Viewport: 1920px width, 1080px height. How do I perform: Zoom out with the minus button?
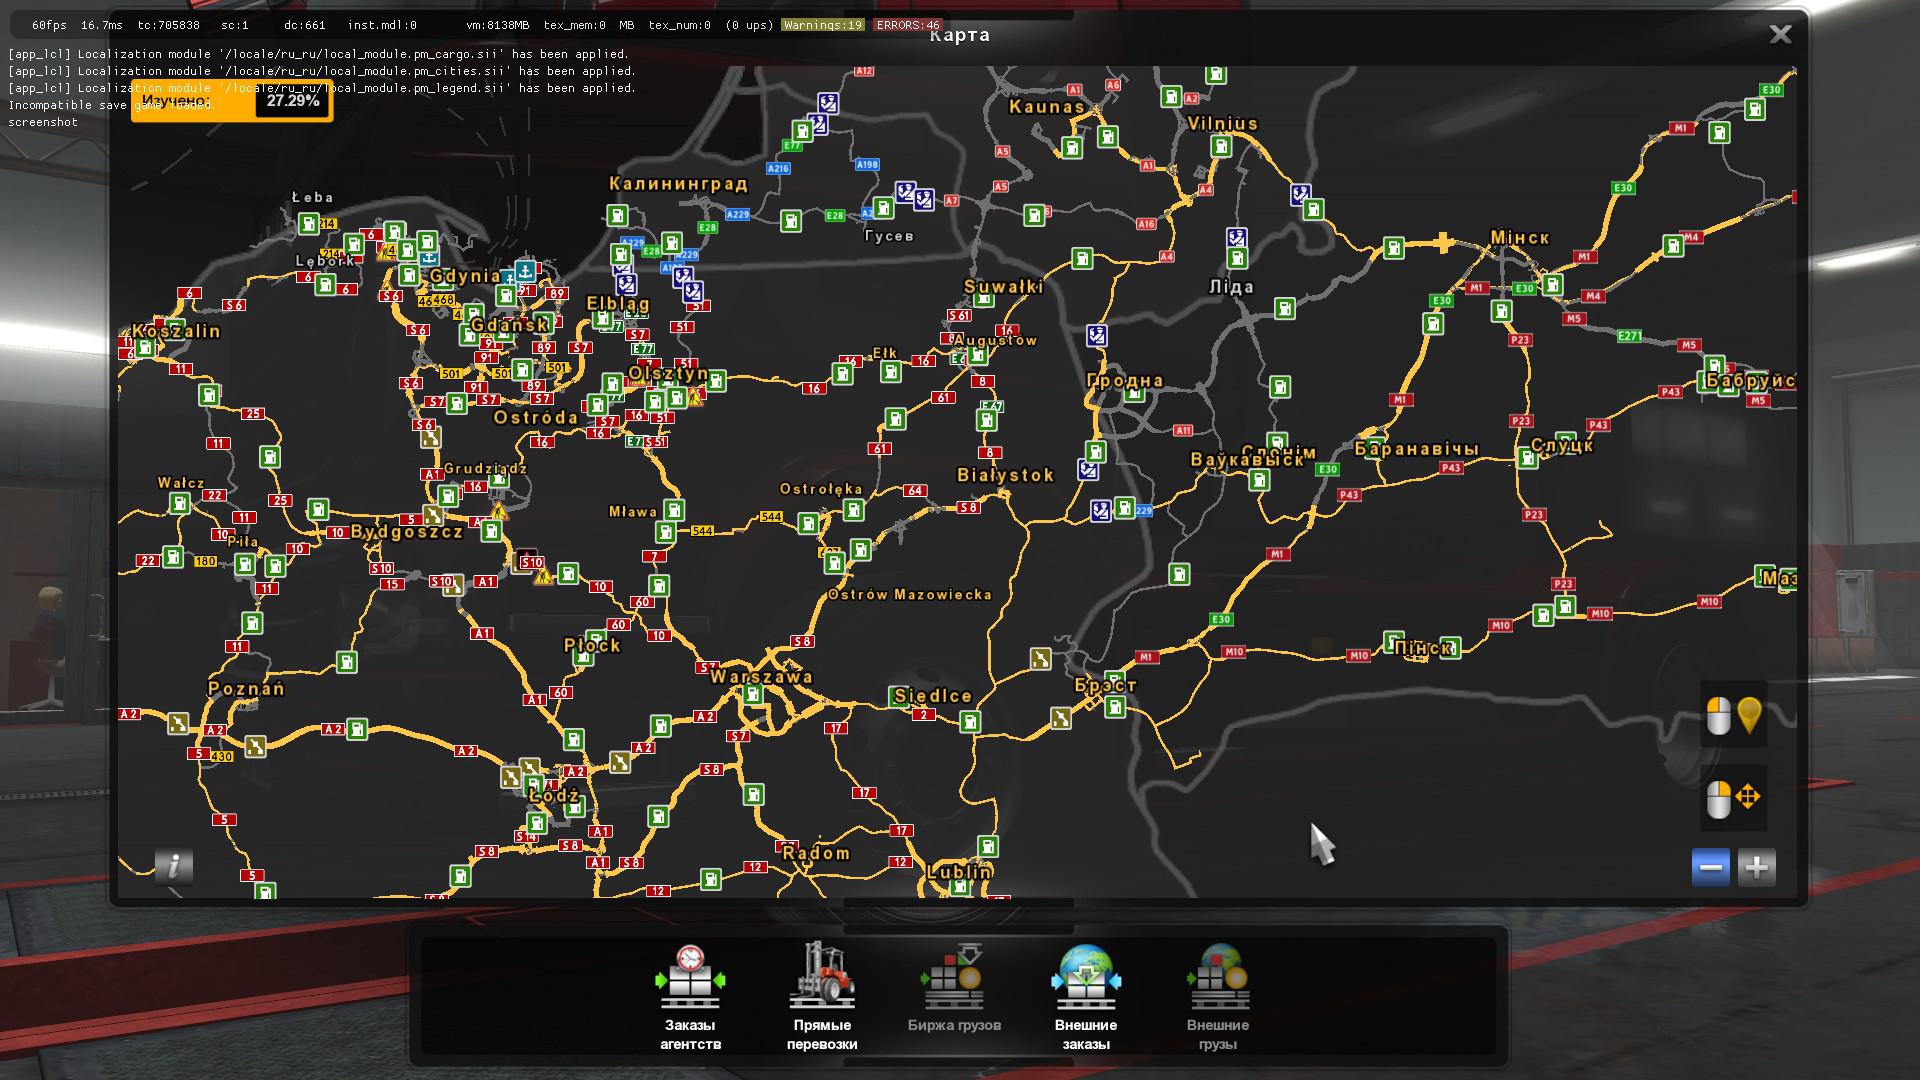(1710, 867)
